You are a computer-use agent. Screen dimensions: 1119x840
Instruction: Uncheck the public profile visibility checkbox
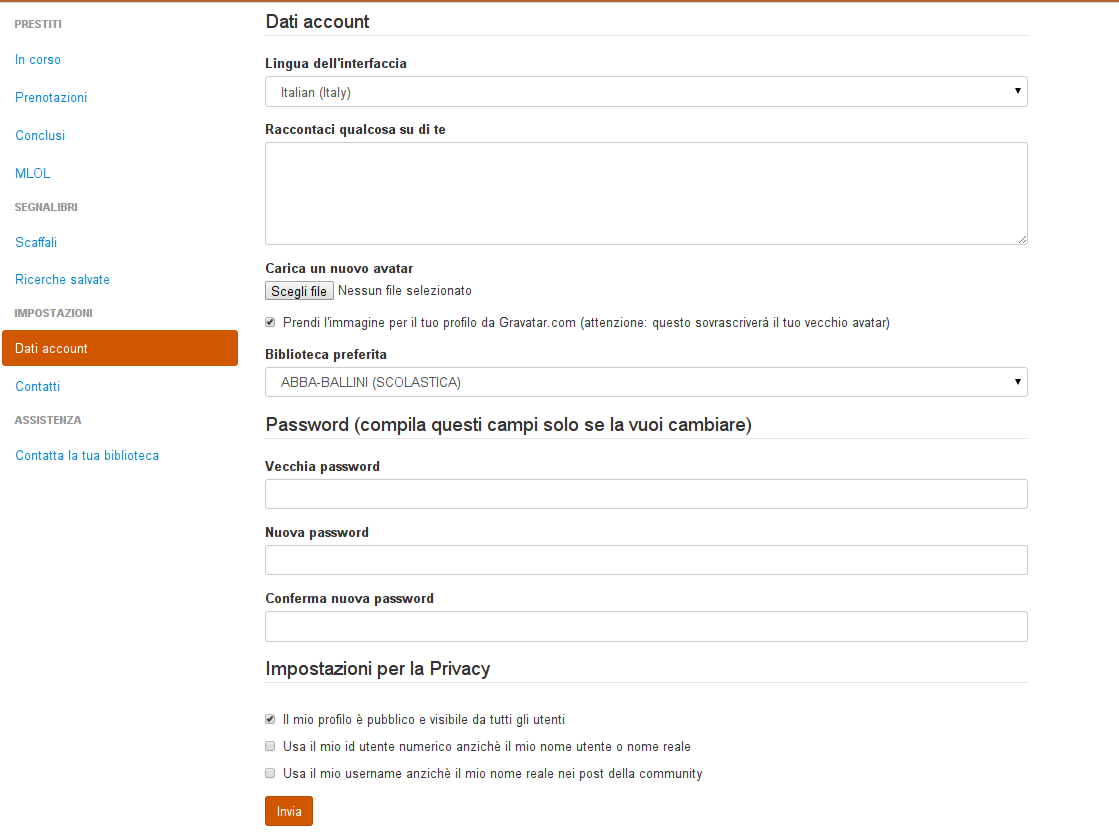click(270, 719)
